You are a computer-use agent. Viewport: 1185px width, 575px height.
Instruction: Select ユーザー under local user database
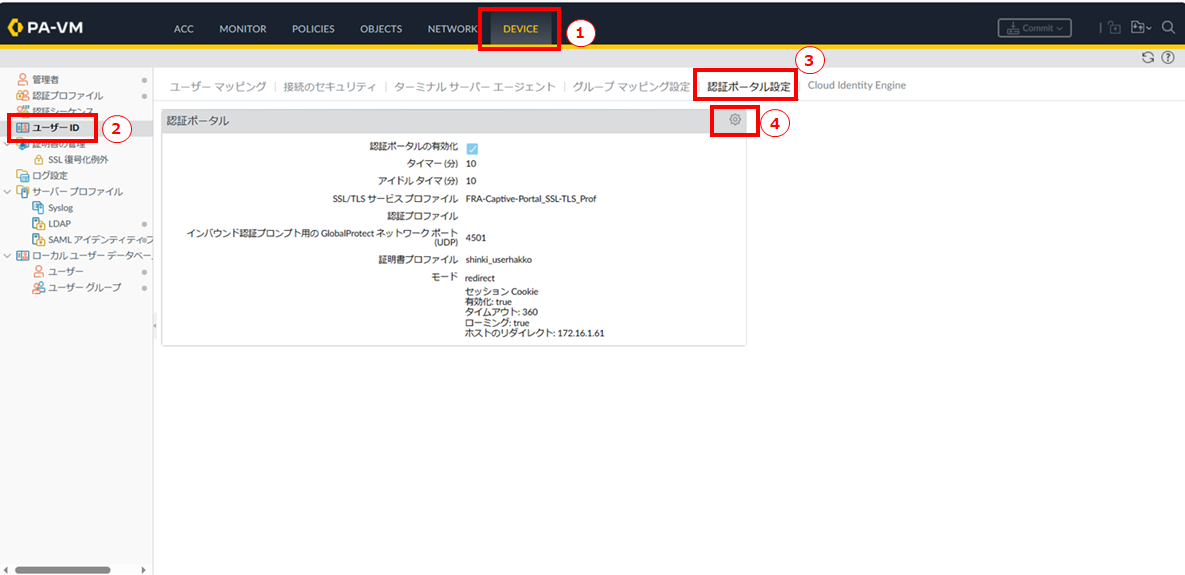point(66,271)
